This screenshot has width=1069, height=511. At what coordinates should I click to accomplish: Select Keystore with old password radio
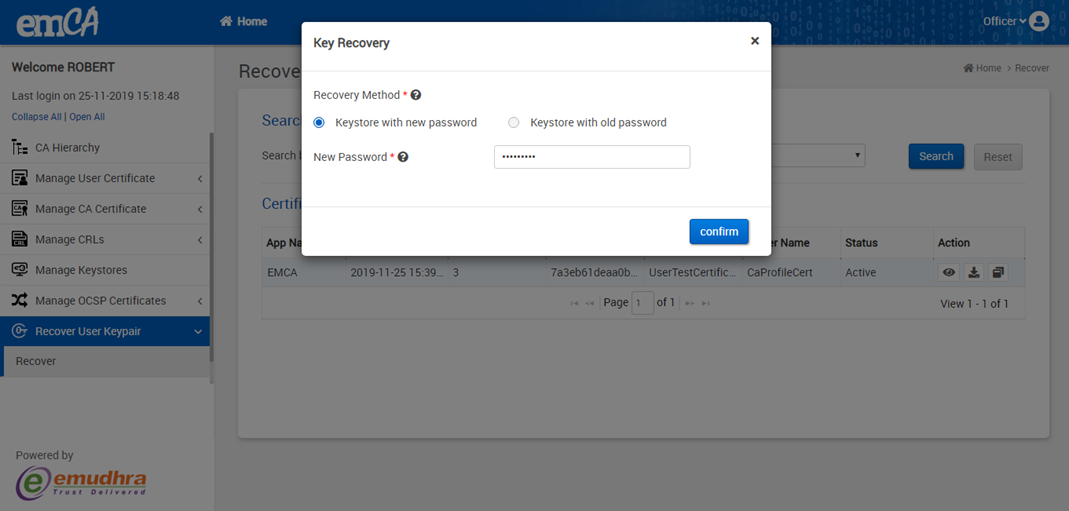[514, 123]
